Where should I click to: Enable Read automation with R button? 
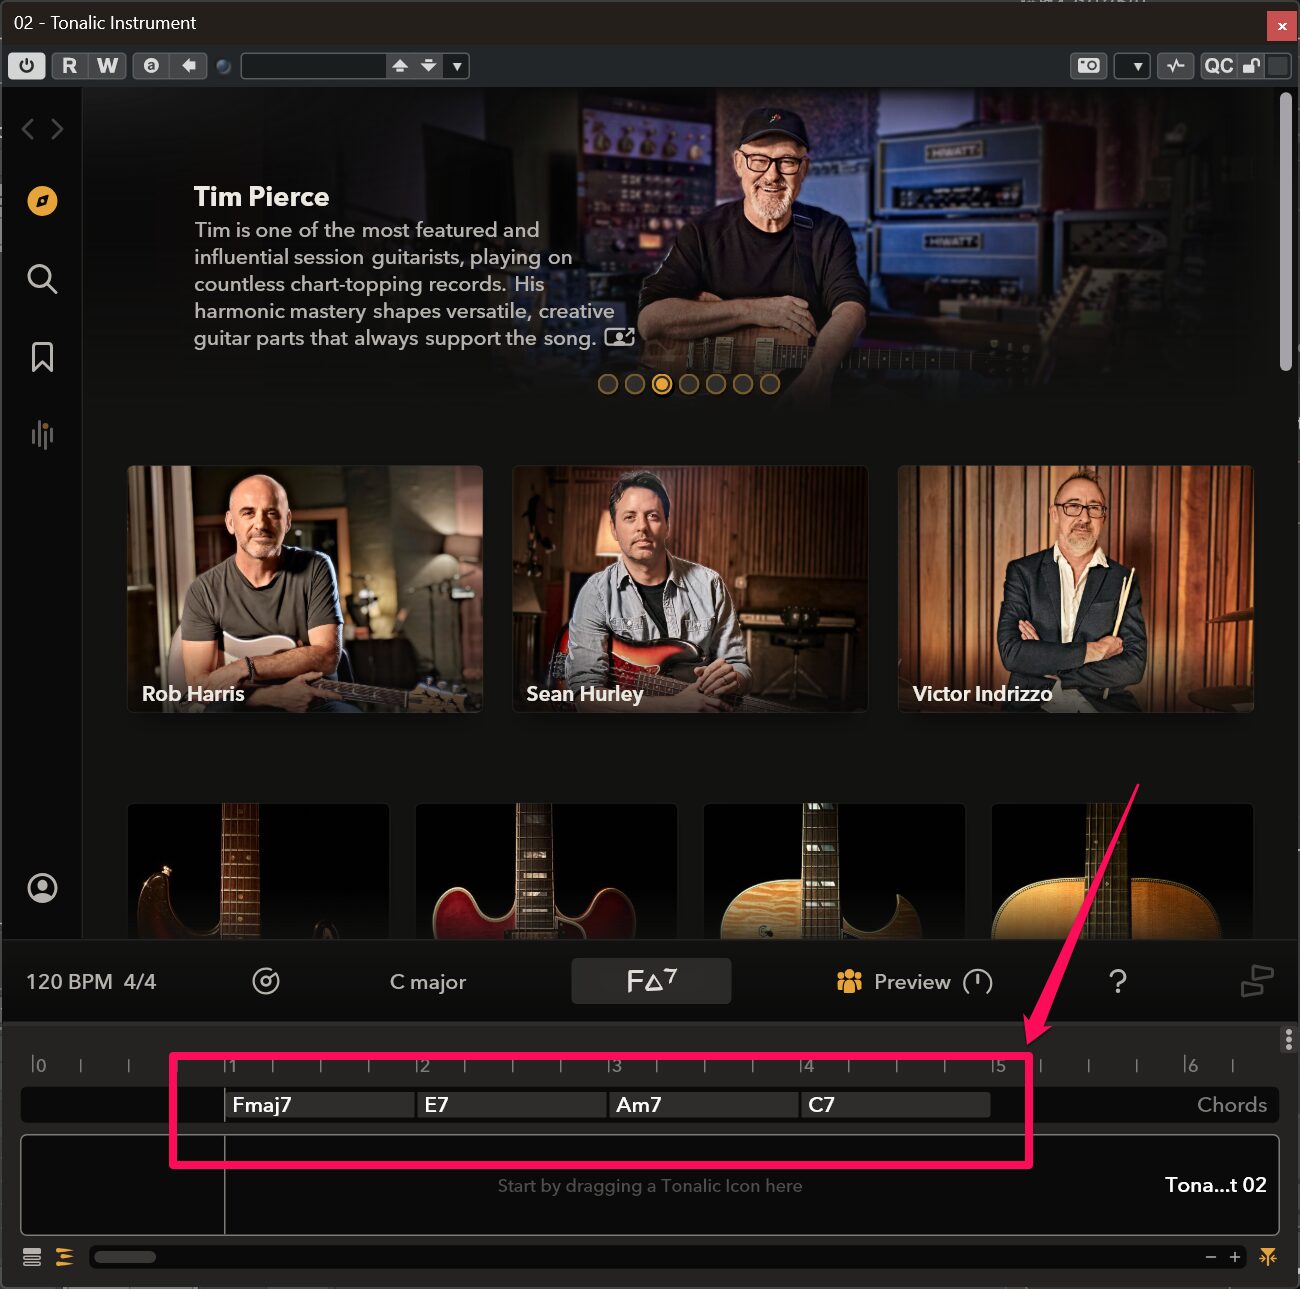tap(69, 66)
